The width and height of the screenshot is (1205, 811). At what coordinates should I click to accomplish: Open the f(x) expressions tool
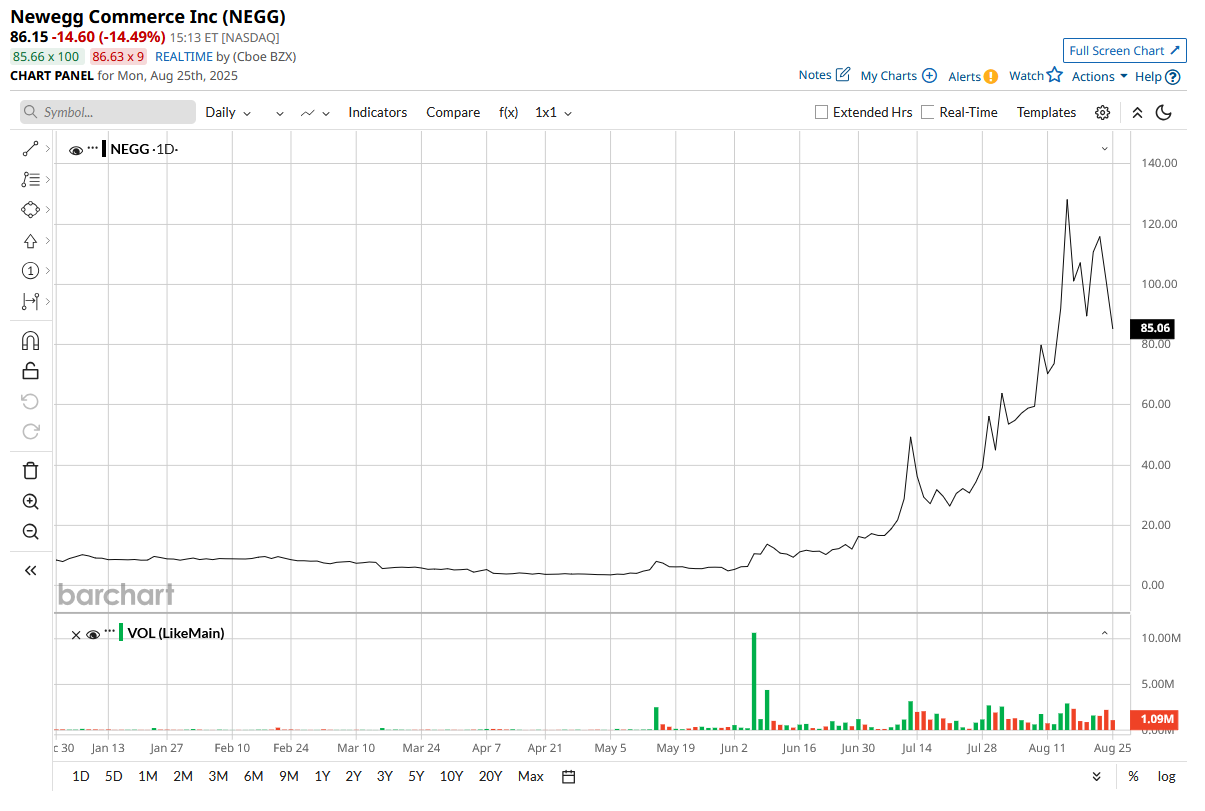508,112
